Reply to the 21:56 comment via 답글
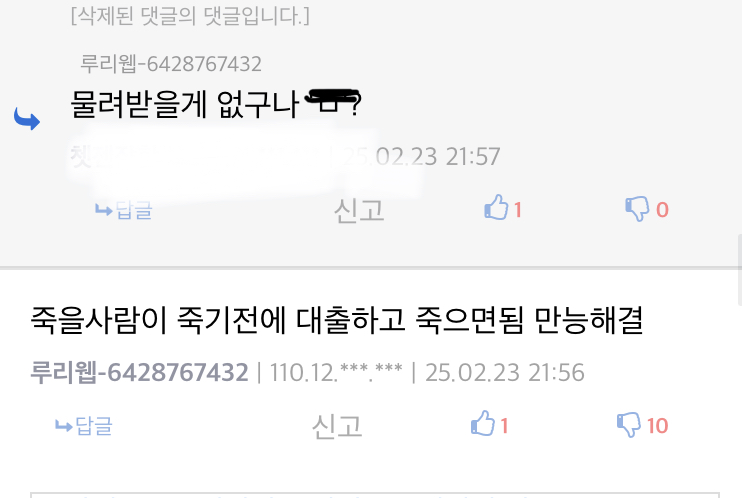The height and width of the screenshot is (498, 742). (84, 426)
